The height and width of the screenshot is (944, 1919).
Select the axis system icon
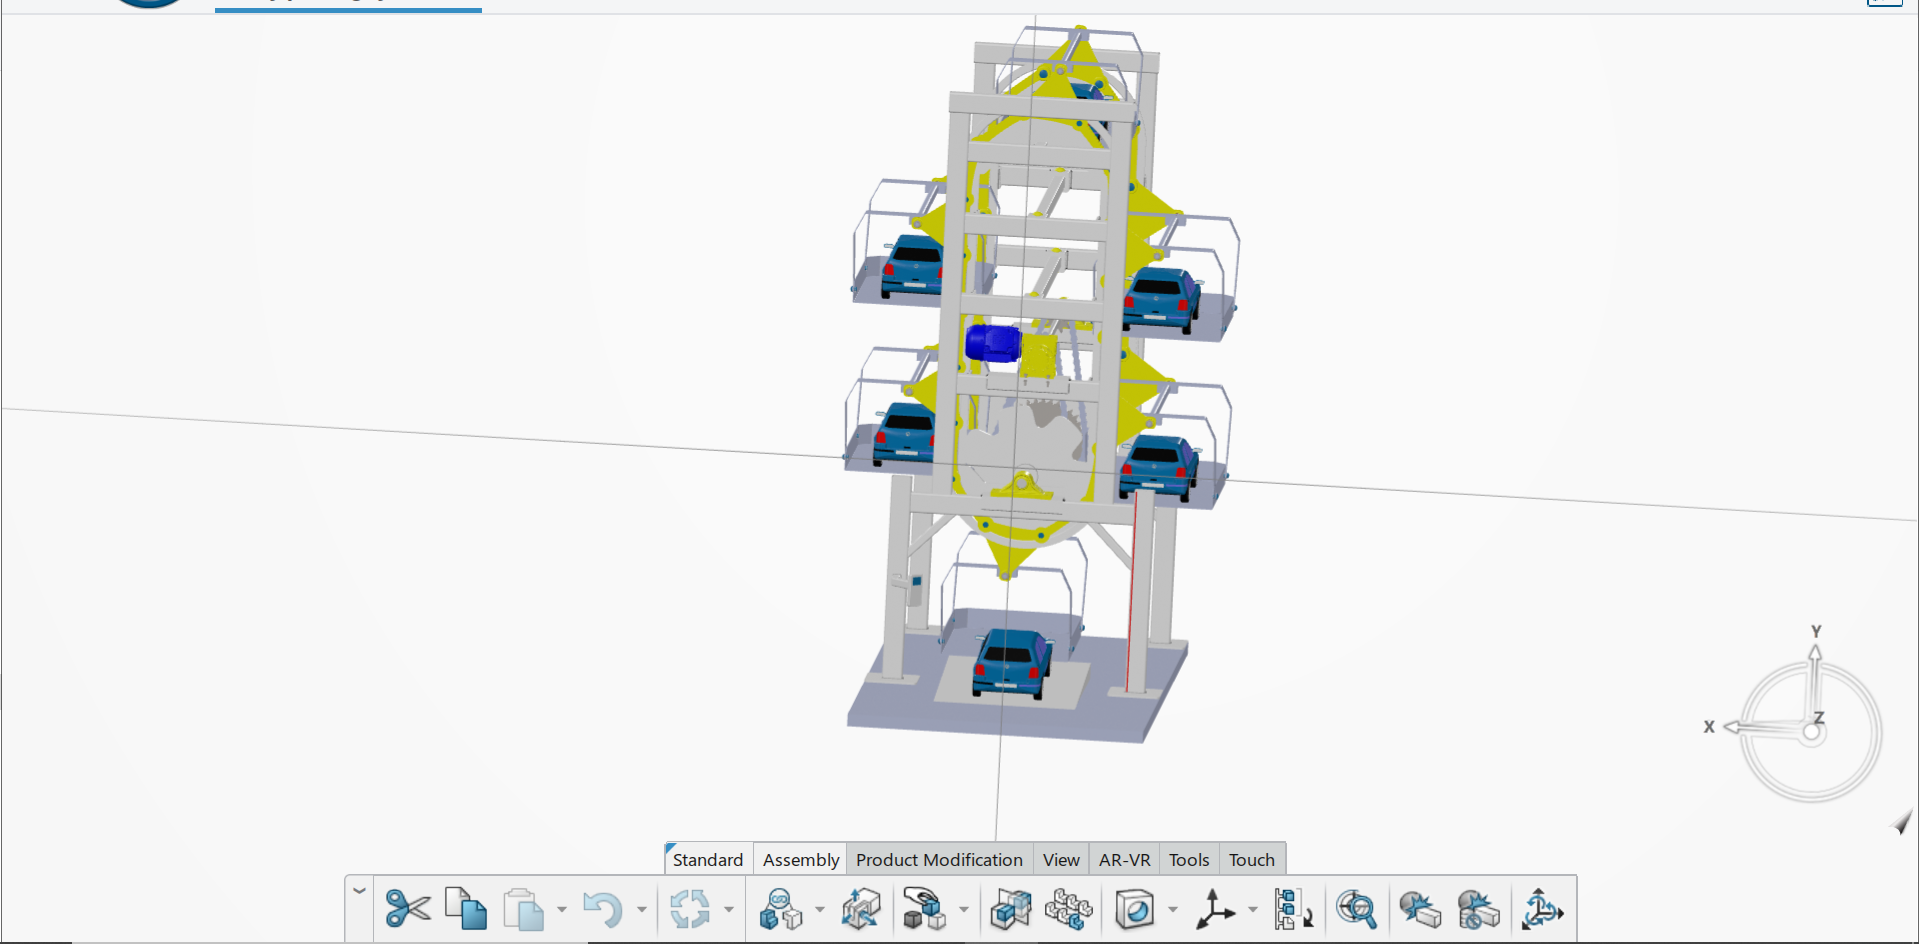point(1214,910)
